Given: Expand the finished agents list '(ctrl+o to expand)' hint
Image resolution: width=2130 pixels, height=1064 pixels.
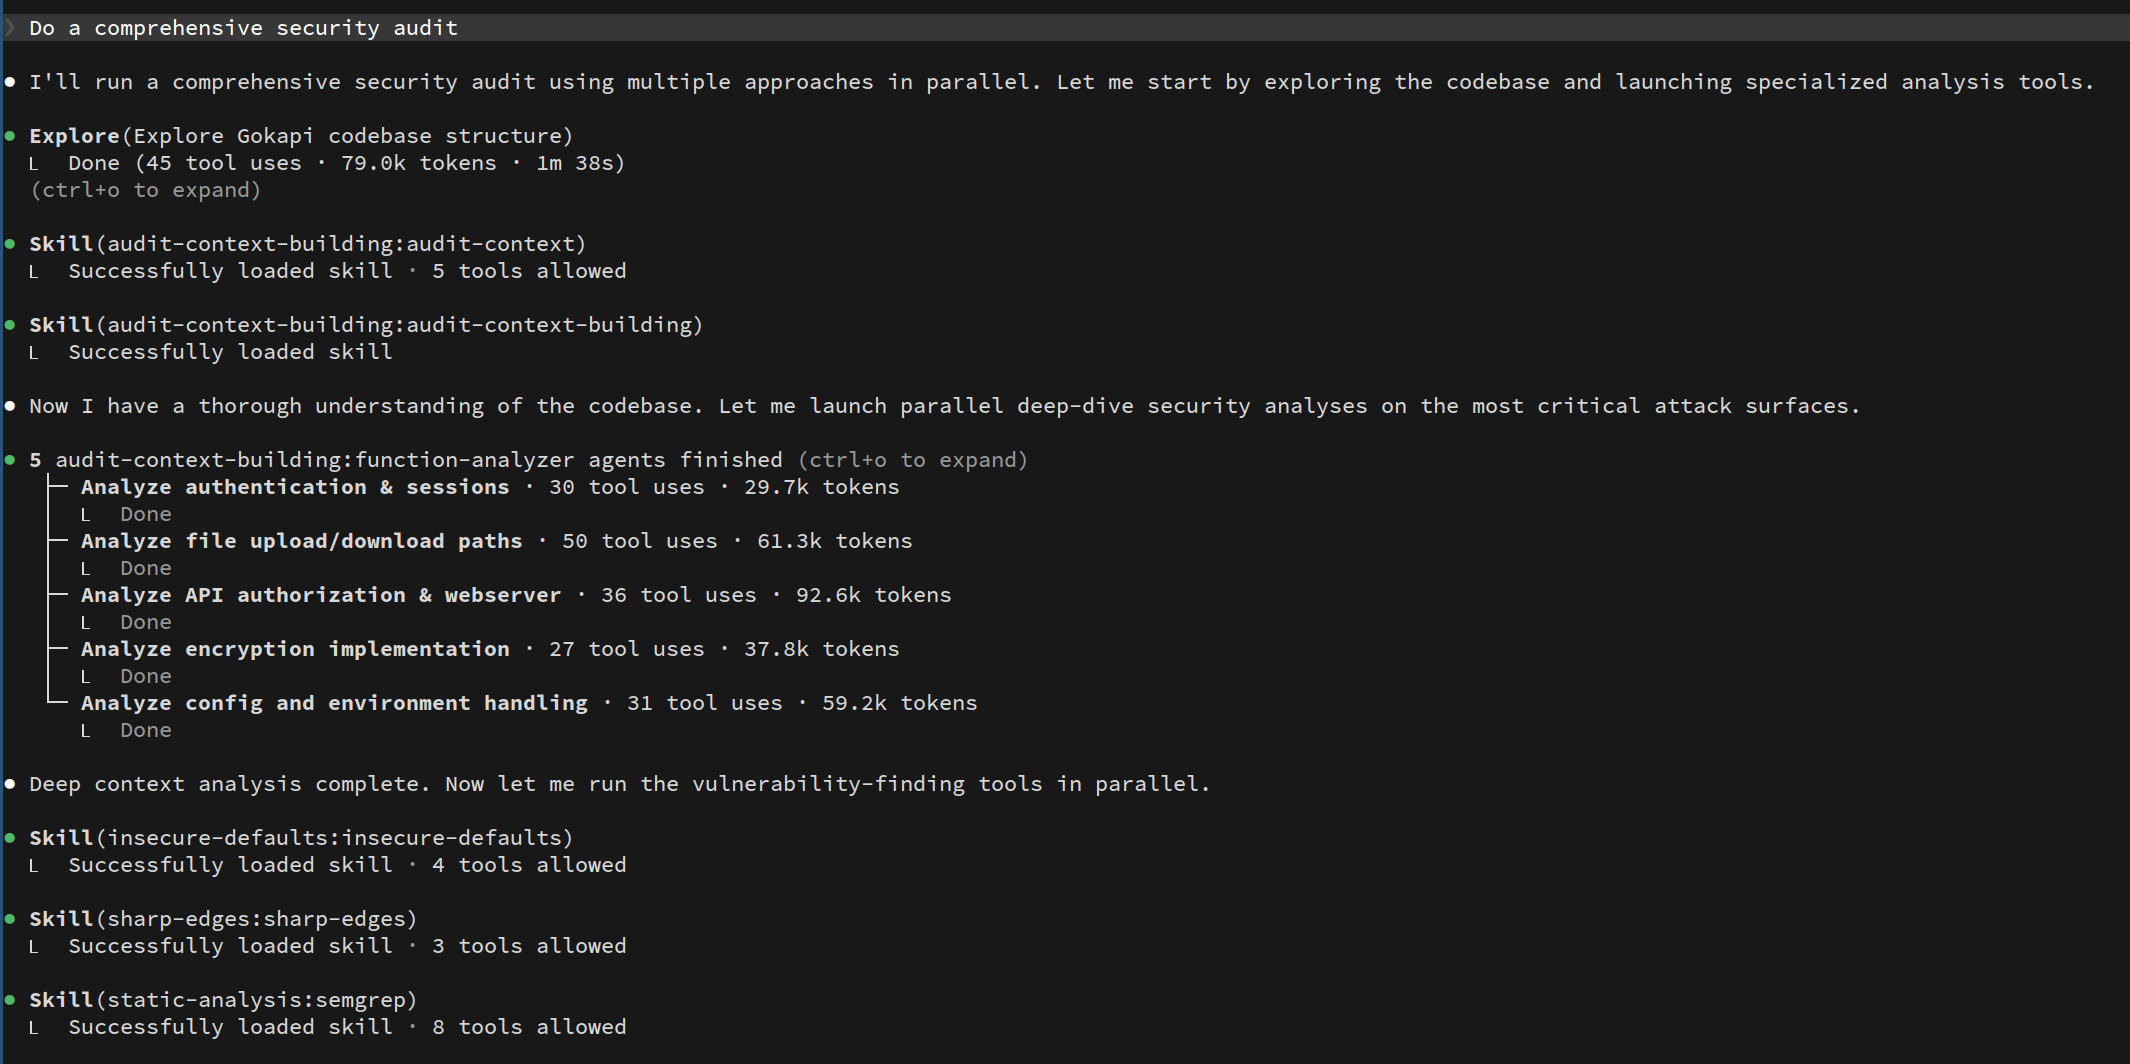Looking at the screenshot, I should pos(913,460).
